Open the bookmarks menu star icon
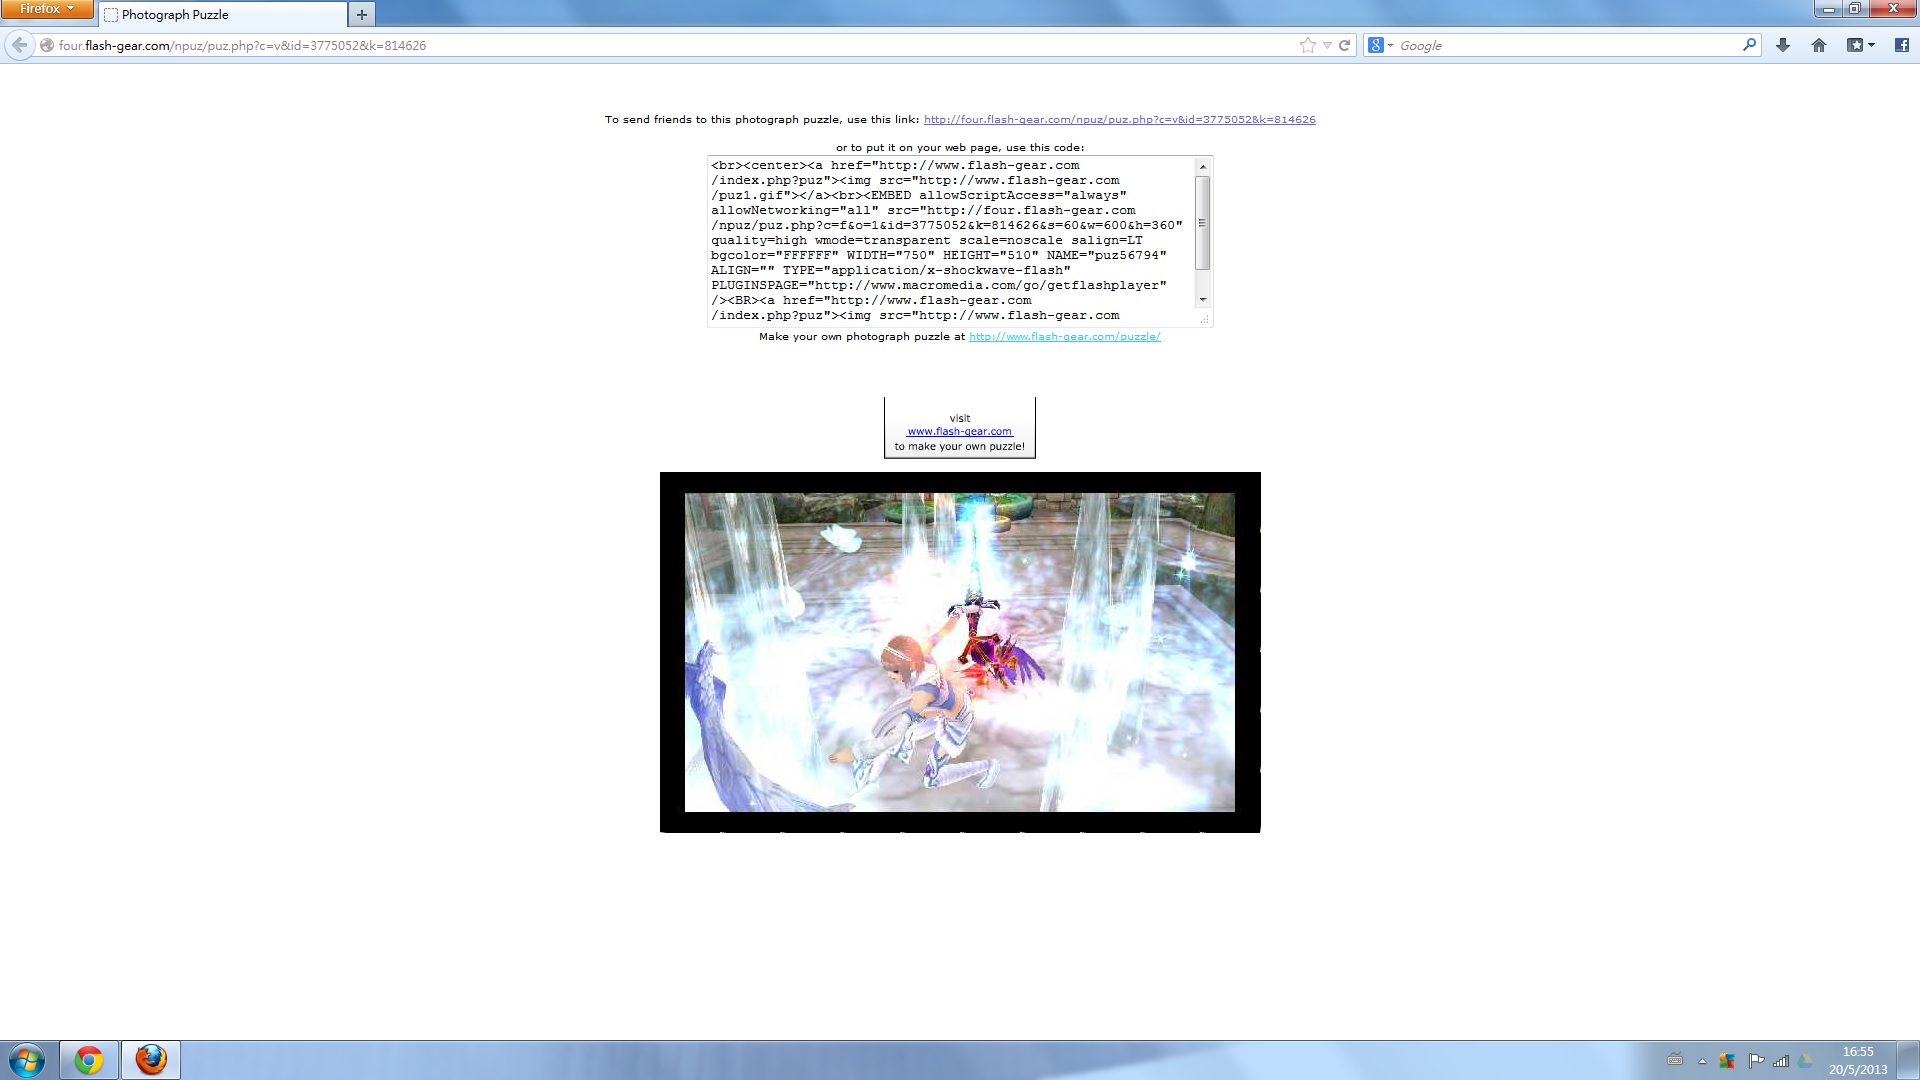The height and width of the screenshot is (1080, 1920). tap(1856, 45)
